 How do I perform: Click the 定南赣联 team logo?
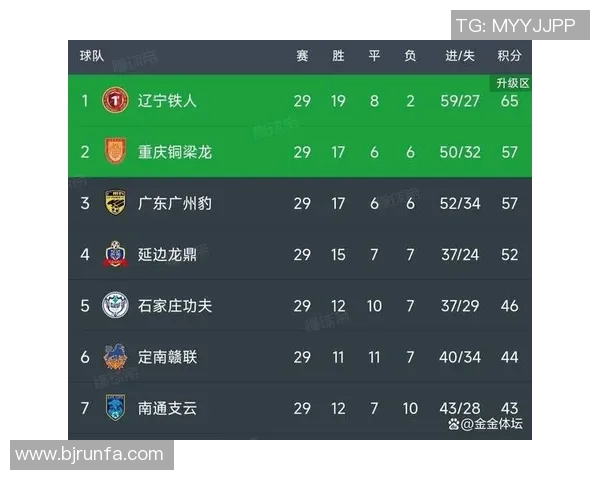(116, 356)
